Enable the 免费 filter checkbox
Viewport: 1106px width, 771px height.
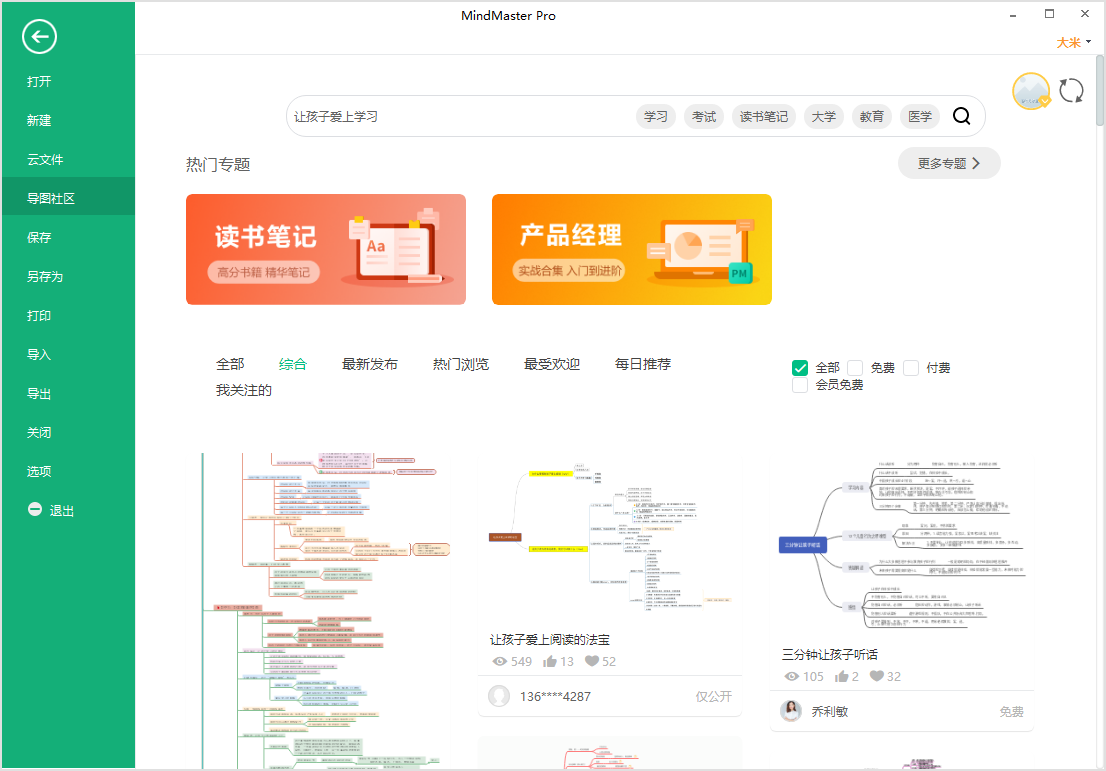point(855,368)
